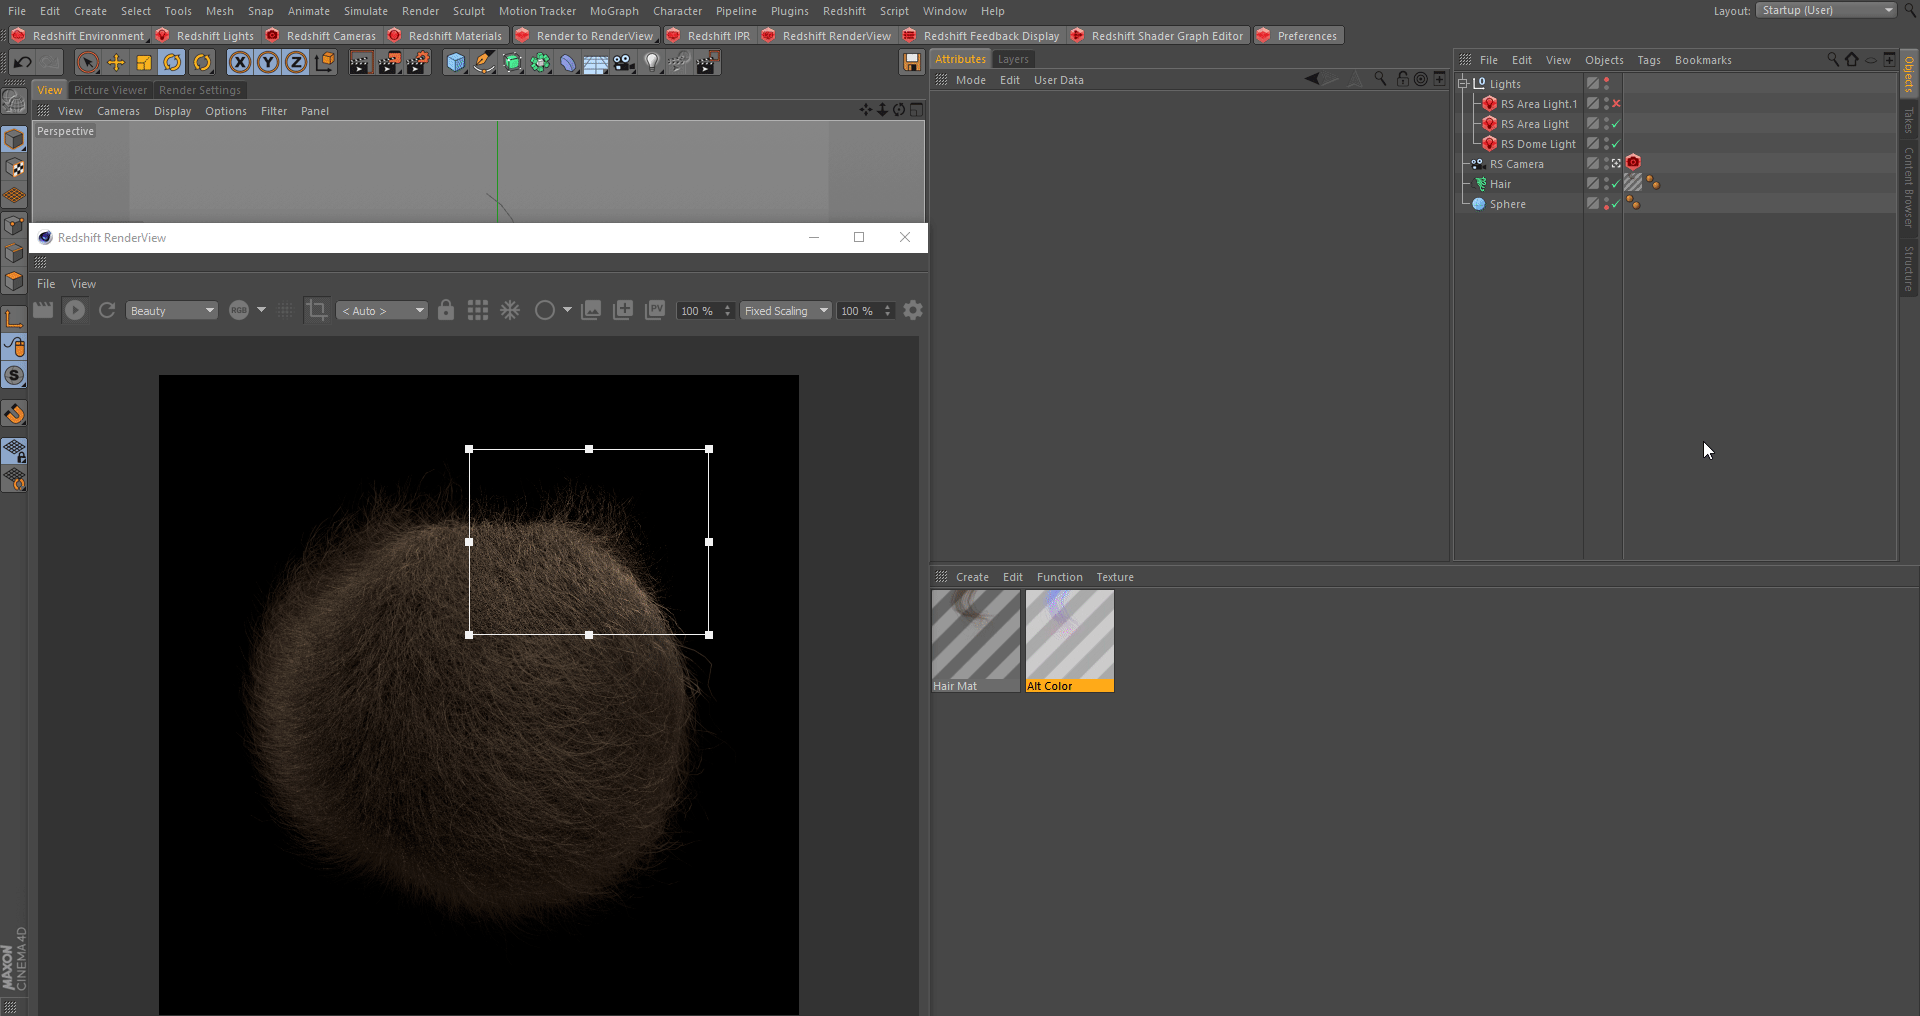Click the snowflake freeze icon in RenderView

click(510, 311)
